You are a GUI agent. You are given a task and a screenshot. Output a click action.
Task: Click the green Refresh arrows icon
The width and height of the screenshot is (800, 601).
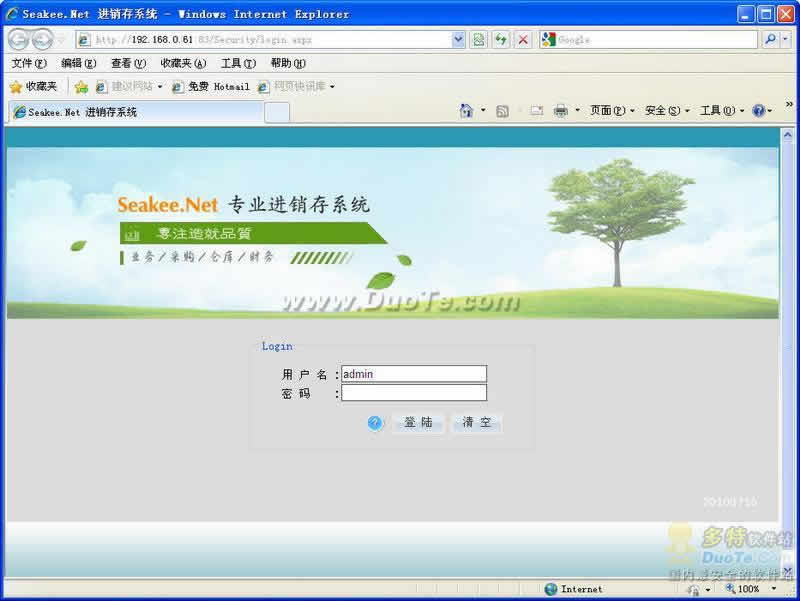pos(501,40)
